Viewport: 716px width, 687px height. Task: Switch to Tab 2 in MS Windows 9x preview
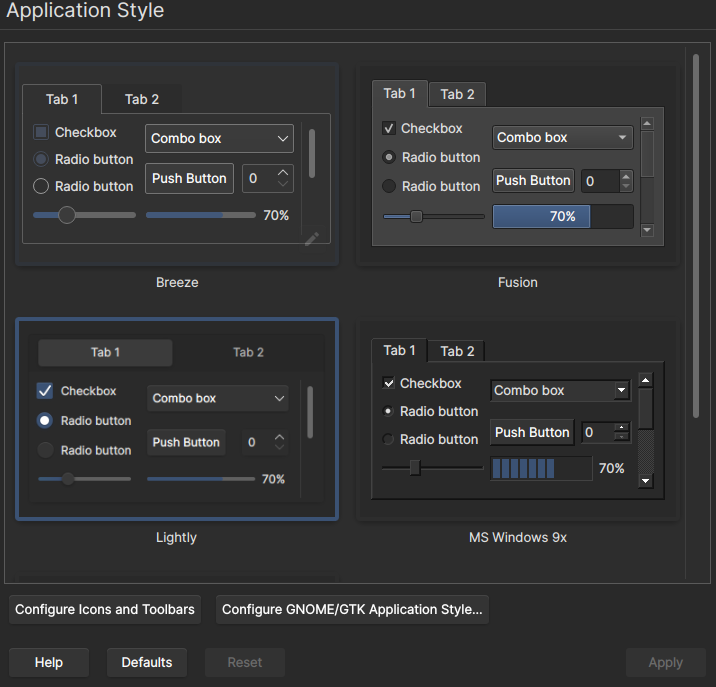click(x=457, y=351)
